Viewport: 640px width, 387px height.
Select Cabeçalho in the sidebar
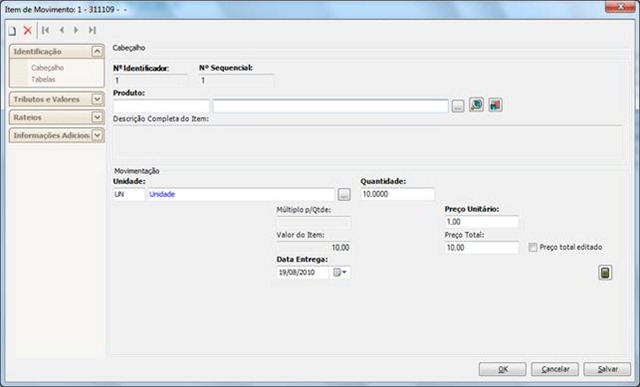point(47,68)
